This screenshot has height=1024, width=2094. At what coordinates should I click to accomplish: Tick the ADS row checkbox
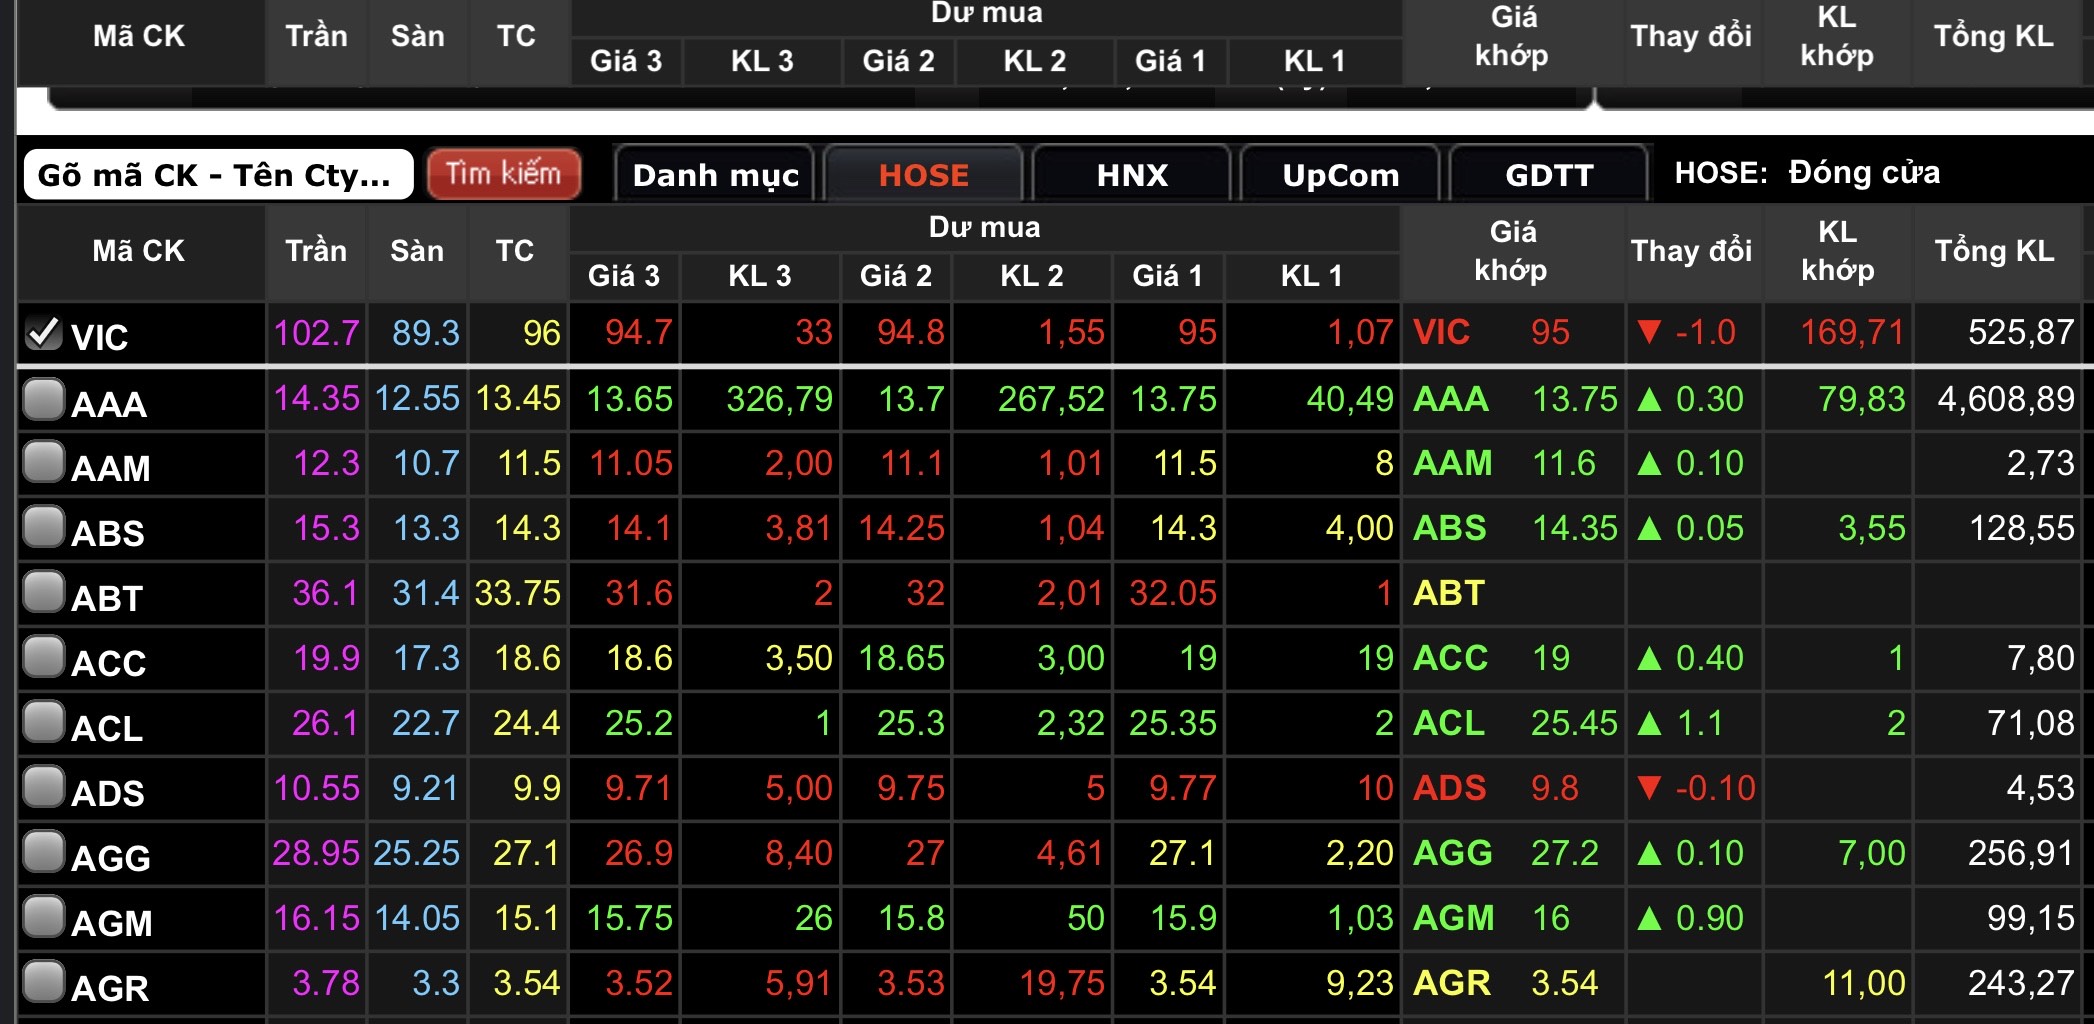pyautogui.click(x=44, y=787)
